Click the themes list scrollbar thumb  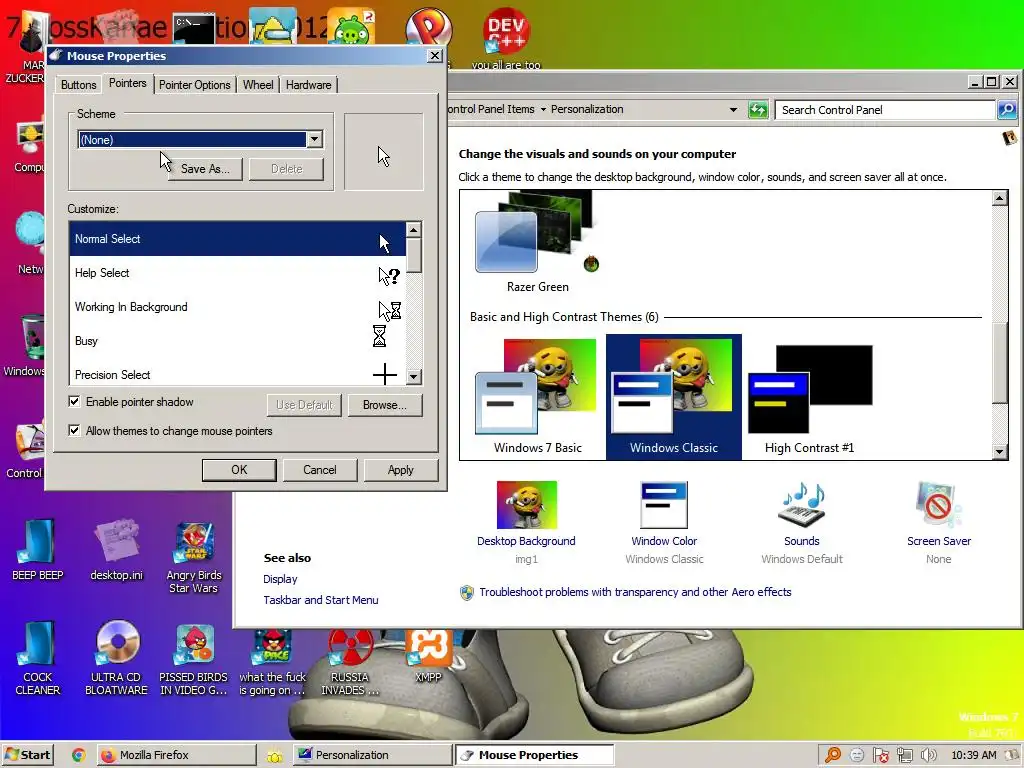[999, 363]
